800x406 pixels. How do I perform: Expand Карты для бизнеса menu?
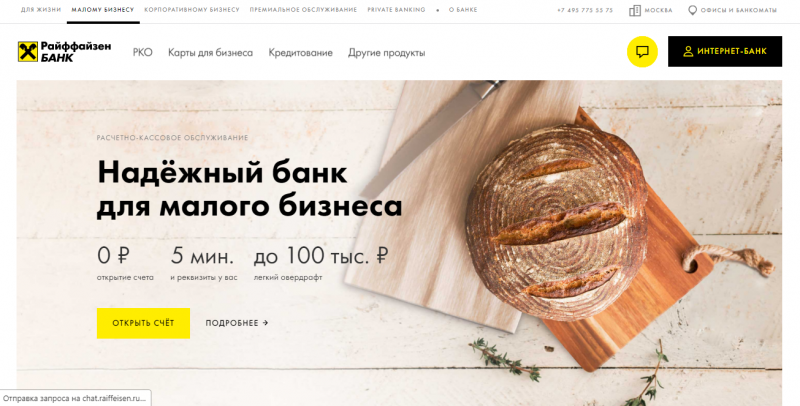tap(210, 53)
